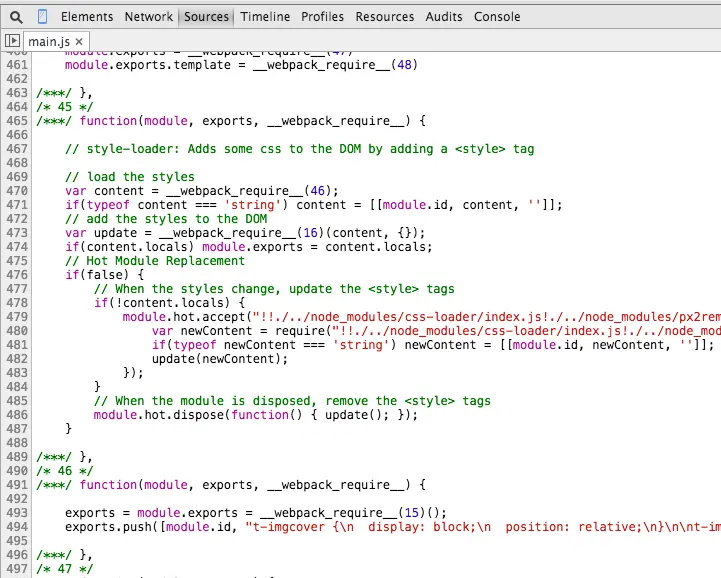Open the Elements panel tab

point(87,17)
